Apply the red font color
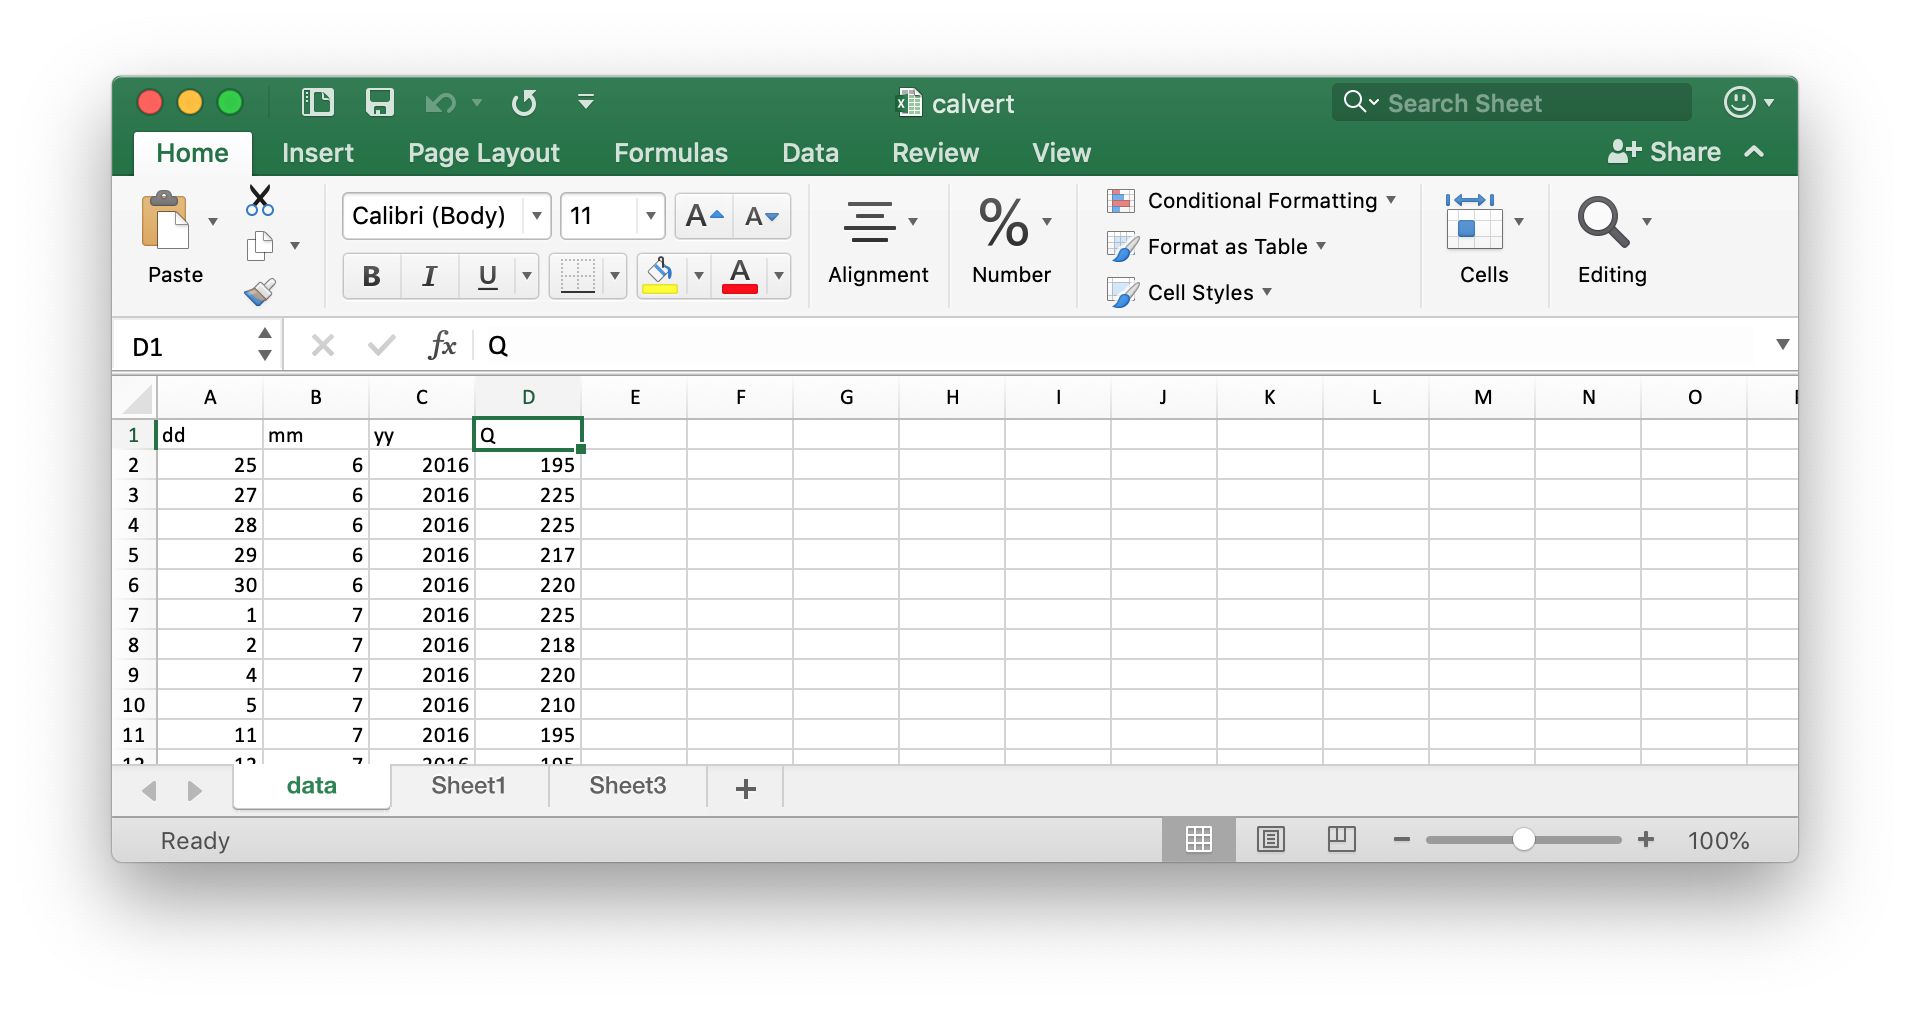 click(740, 275)
